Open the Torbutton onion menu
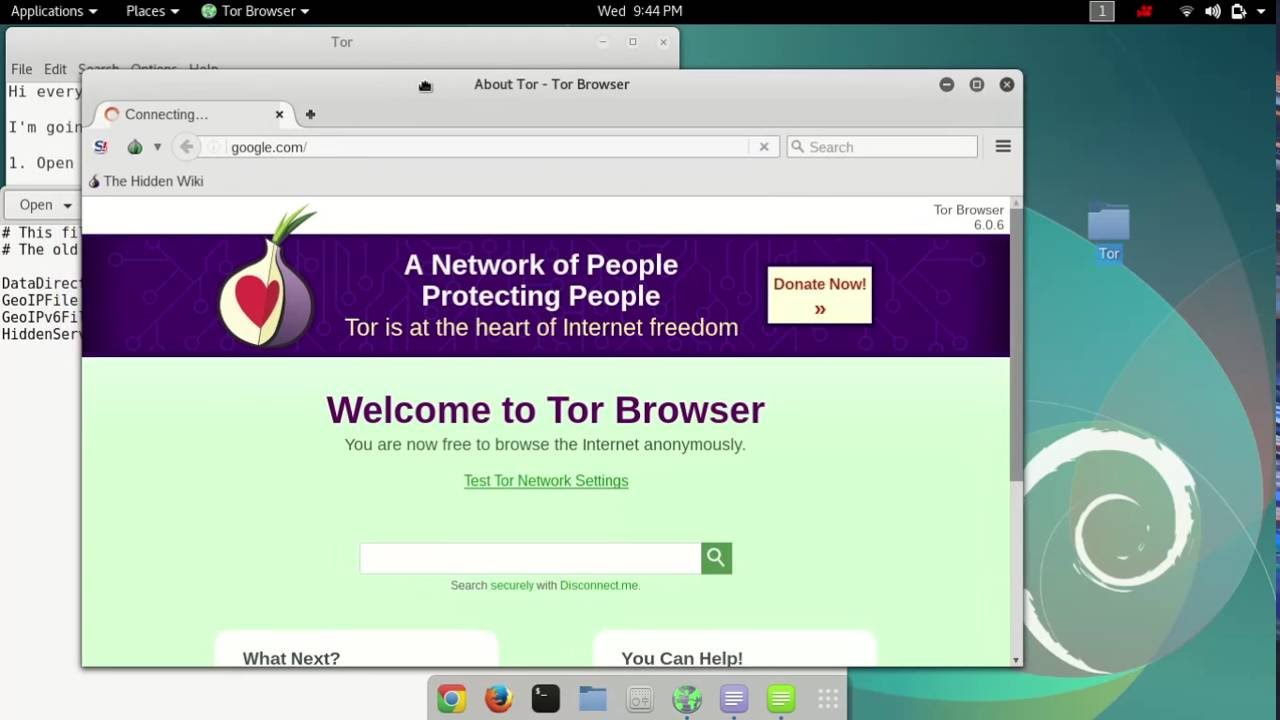The image size is (1280, 720). tap(135, 147)
